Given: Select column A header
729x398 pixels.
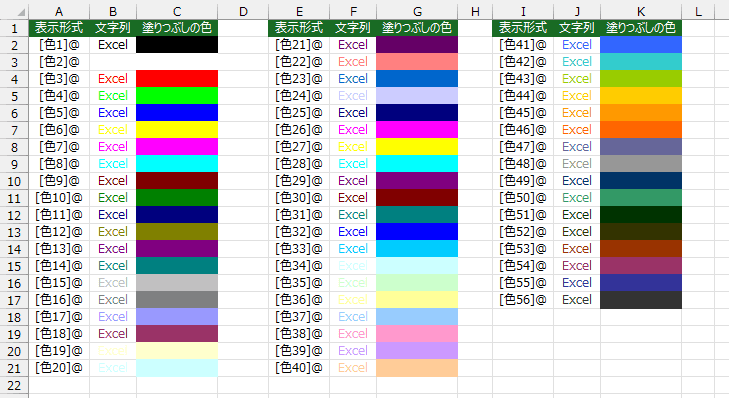Looking at the screenshot, I should pyautogui.click(x=59, y=12).
